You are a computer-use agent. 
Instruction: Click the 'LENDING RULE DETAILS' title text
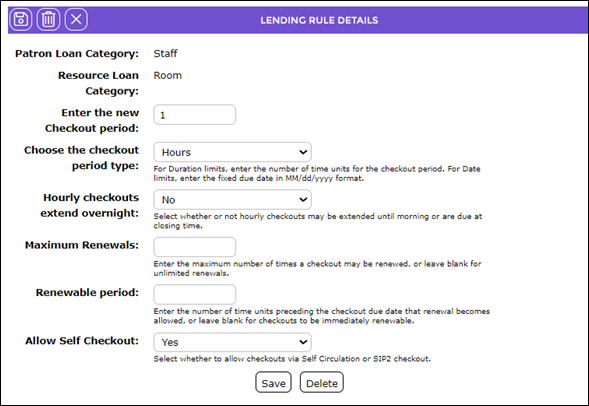319,20
